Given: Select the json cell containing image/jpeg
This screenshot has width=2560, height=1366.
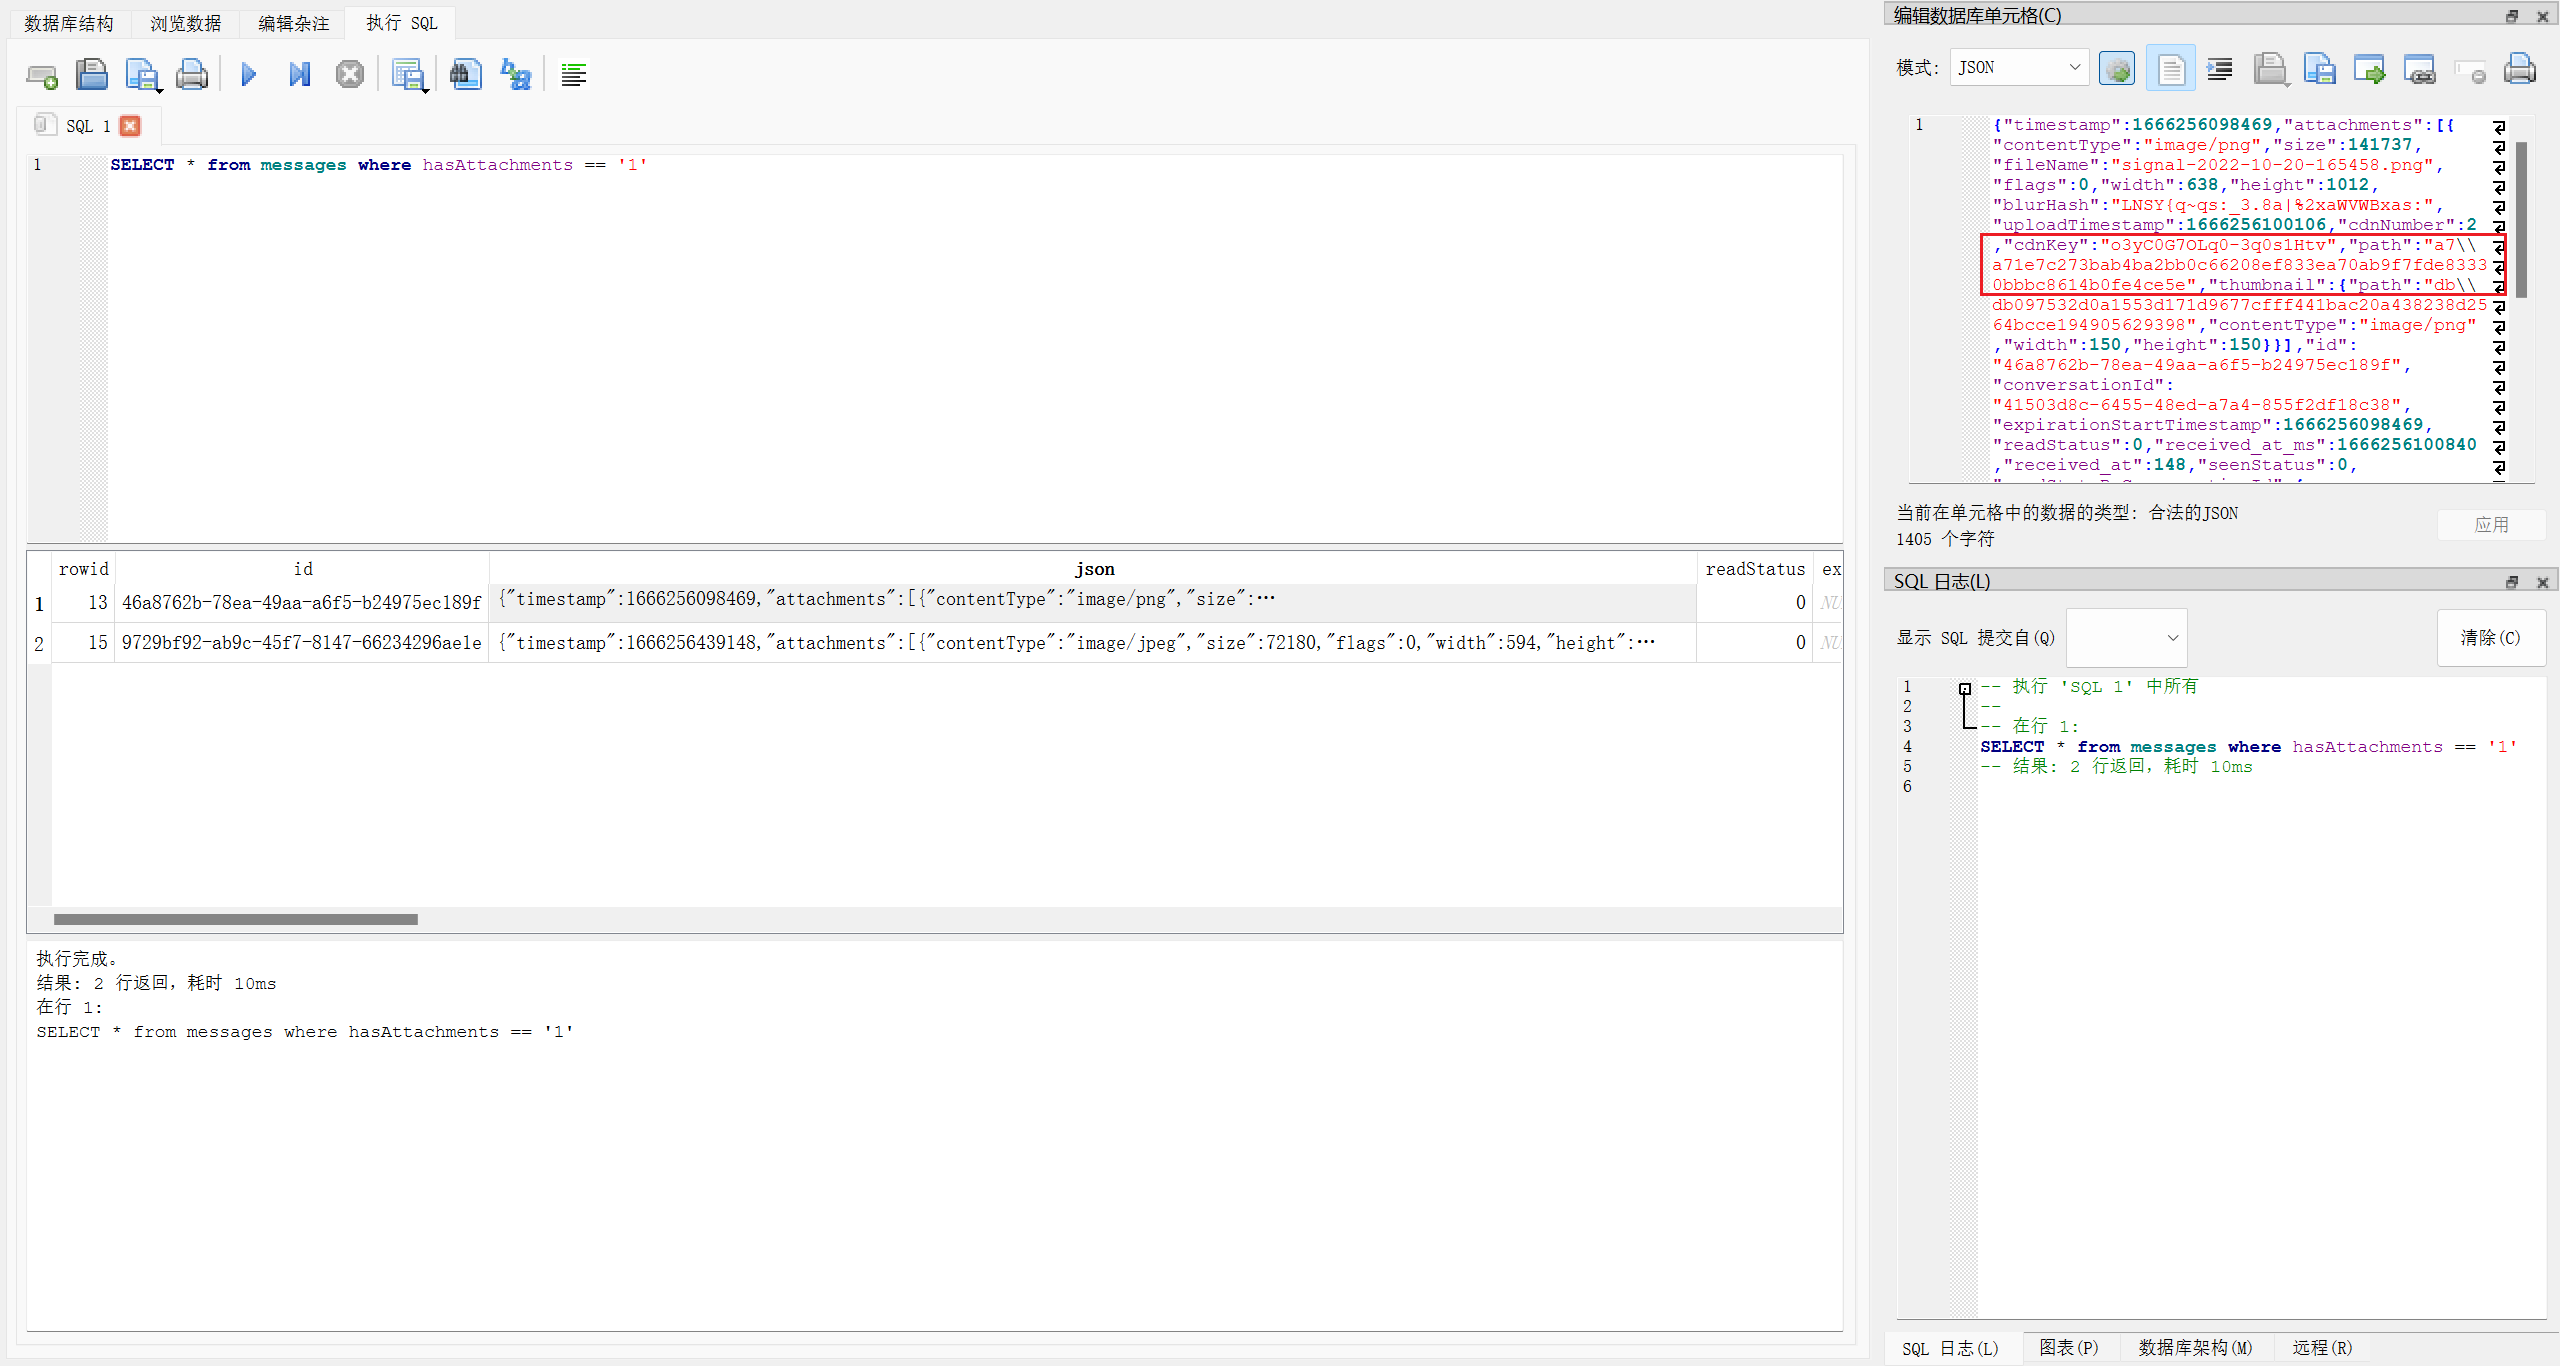Looking at the screenshot, I should click(x=1093, y=643).
